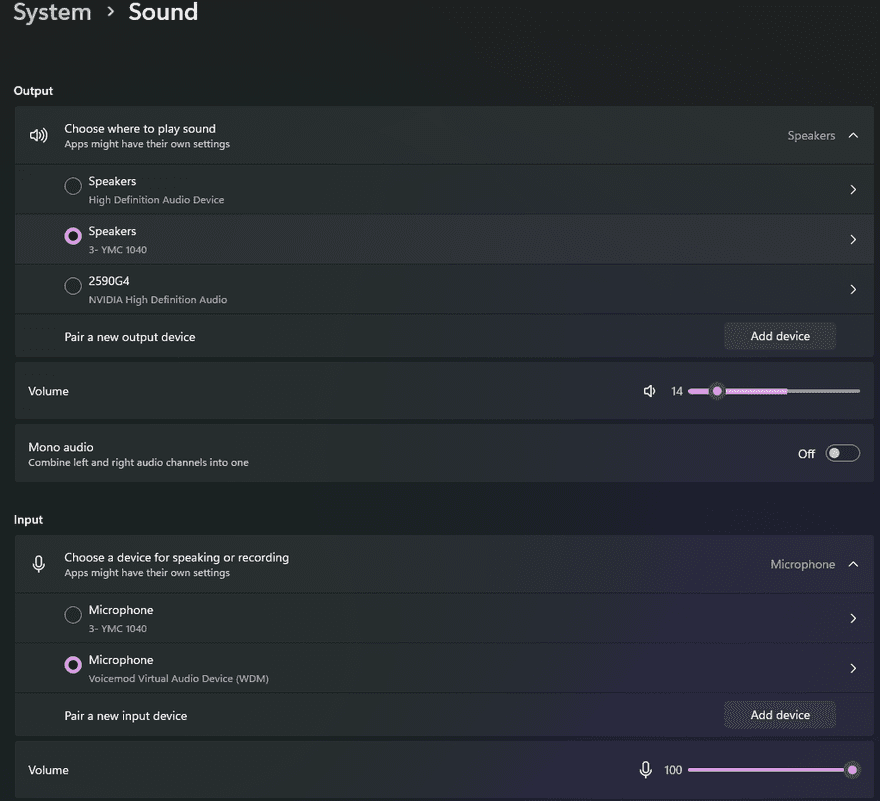This screenshot has width=880, height=801.
Task: Click High Definition Audio Device subtitle
Action: tap(156, 200)
